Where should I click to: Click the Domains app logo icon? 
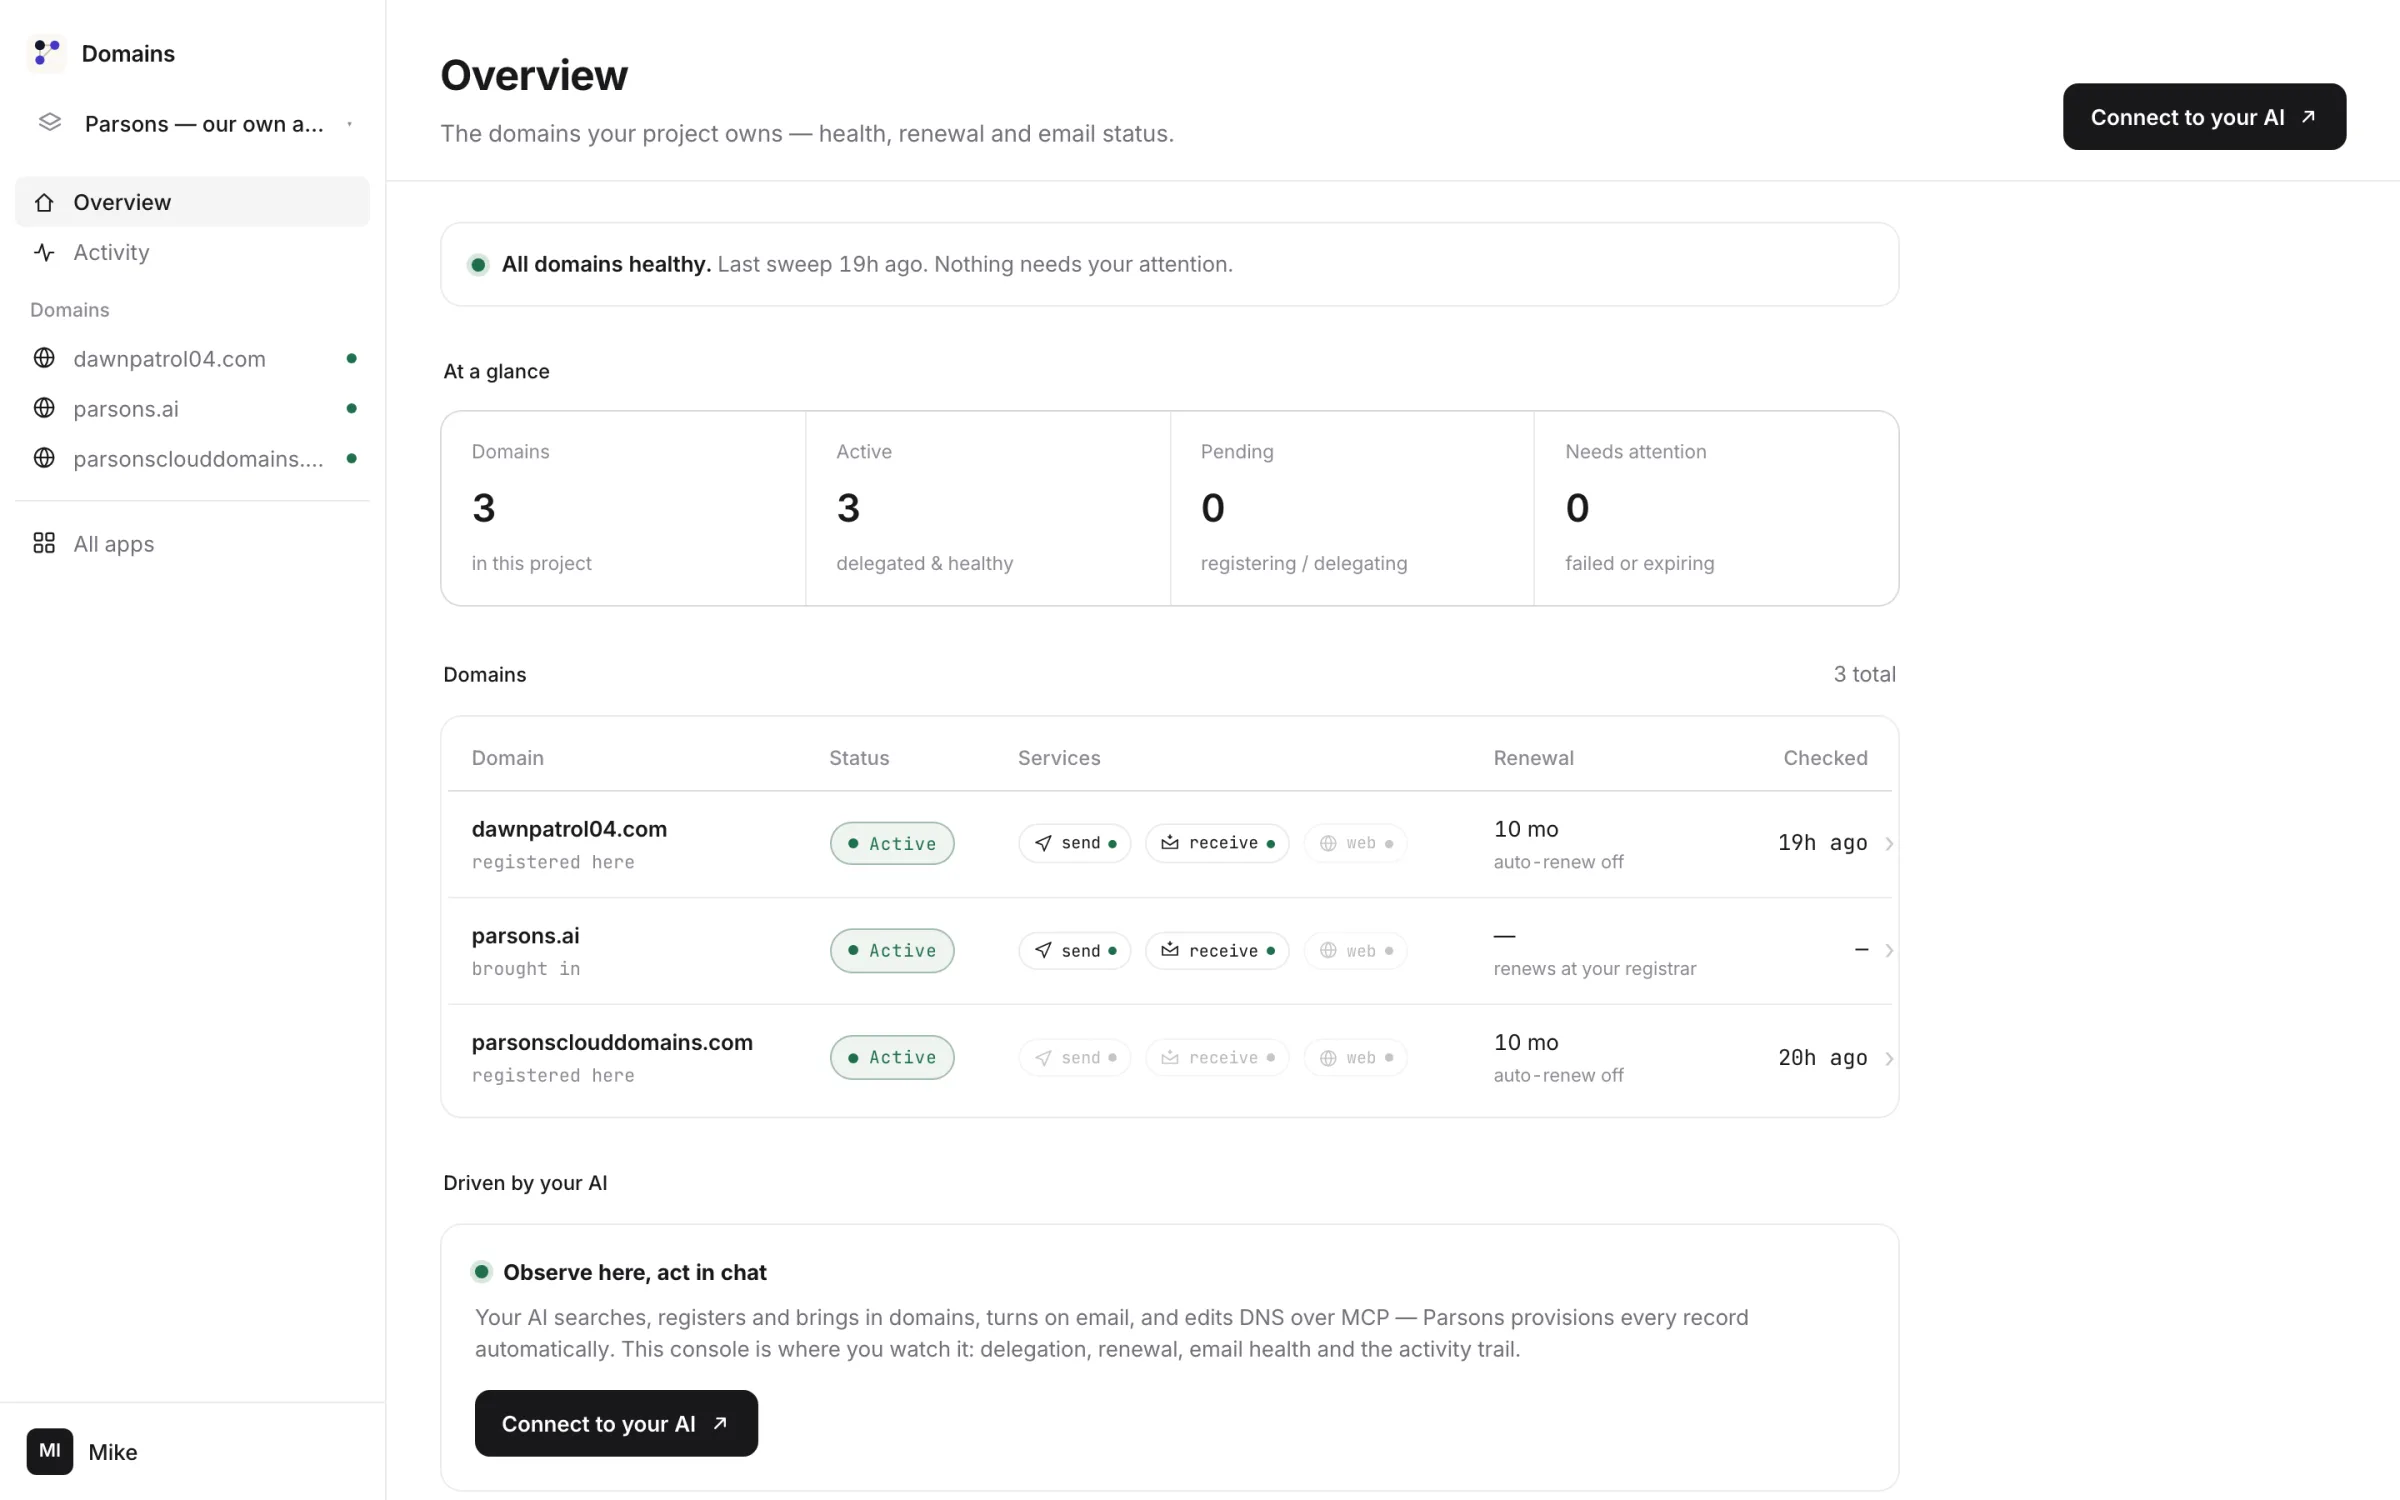pos(46,53)
